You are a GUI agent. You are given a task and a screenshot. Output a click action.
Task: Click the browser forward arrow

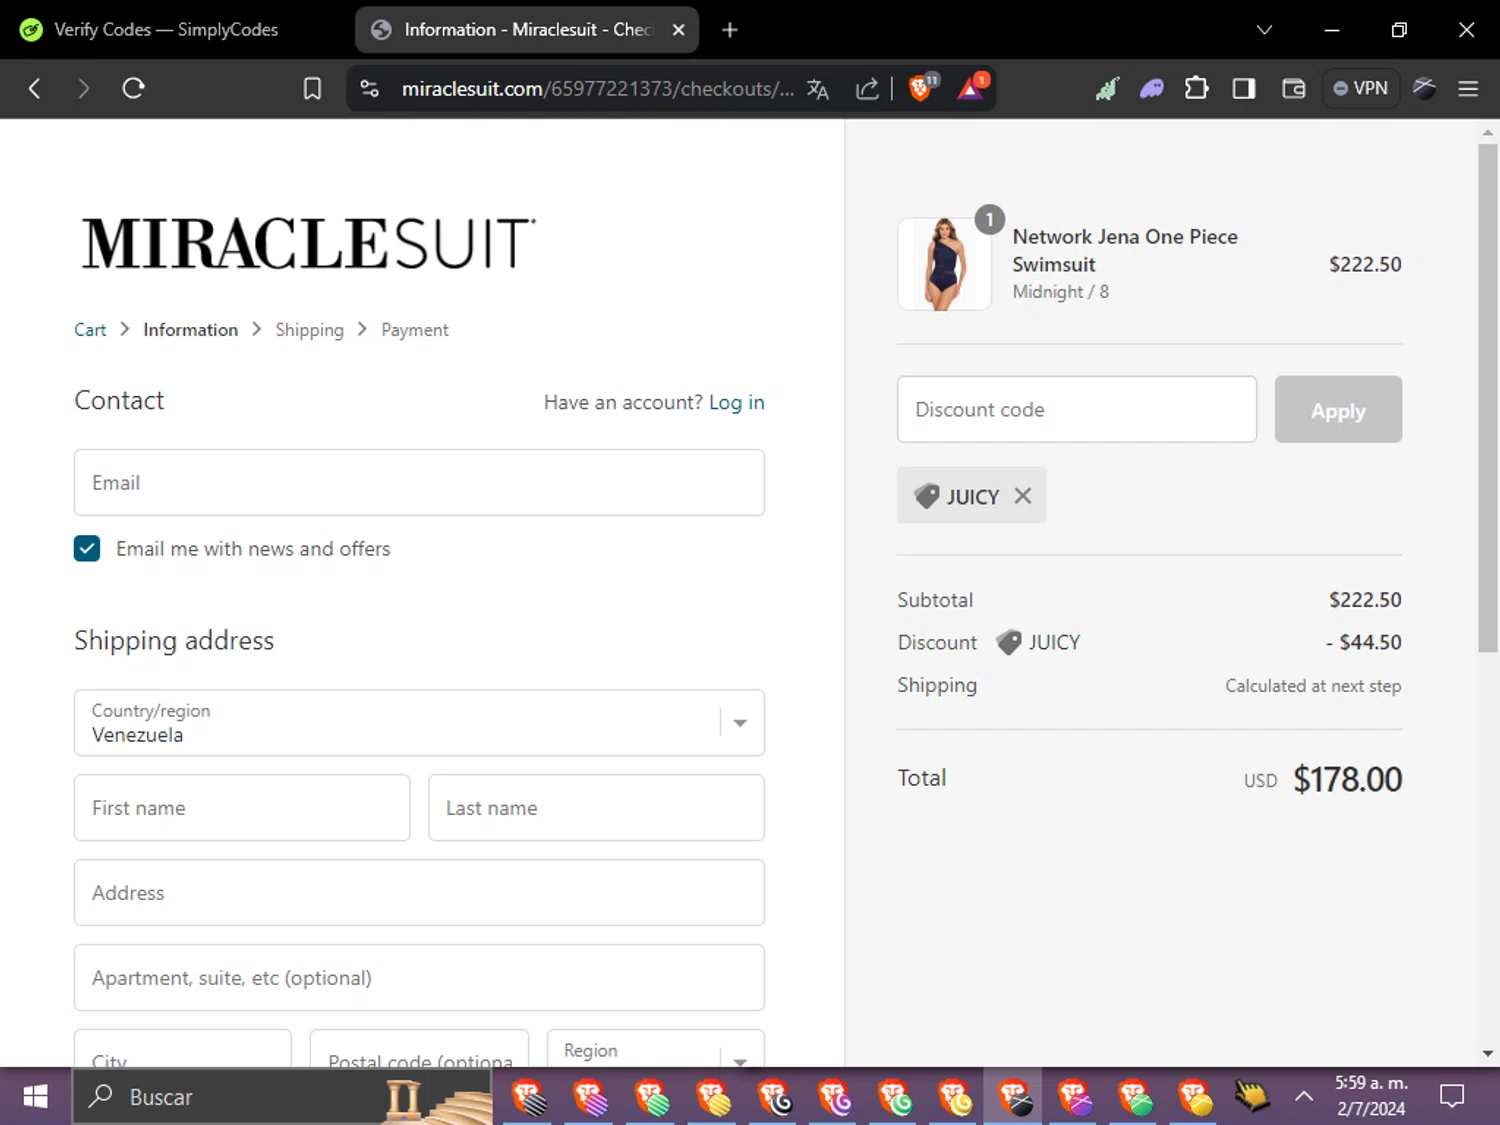83,89
